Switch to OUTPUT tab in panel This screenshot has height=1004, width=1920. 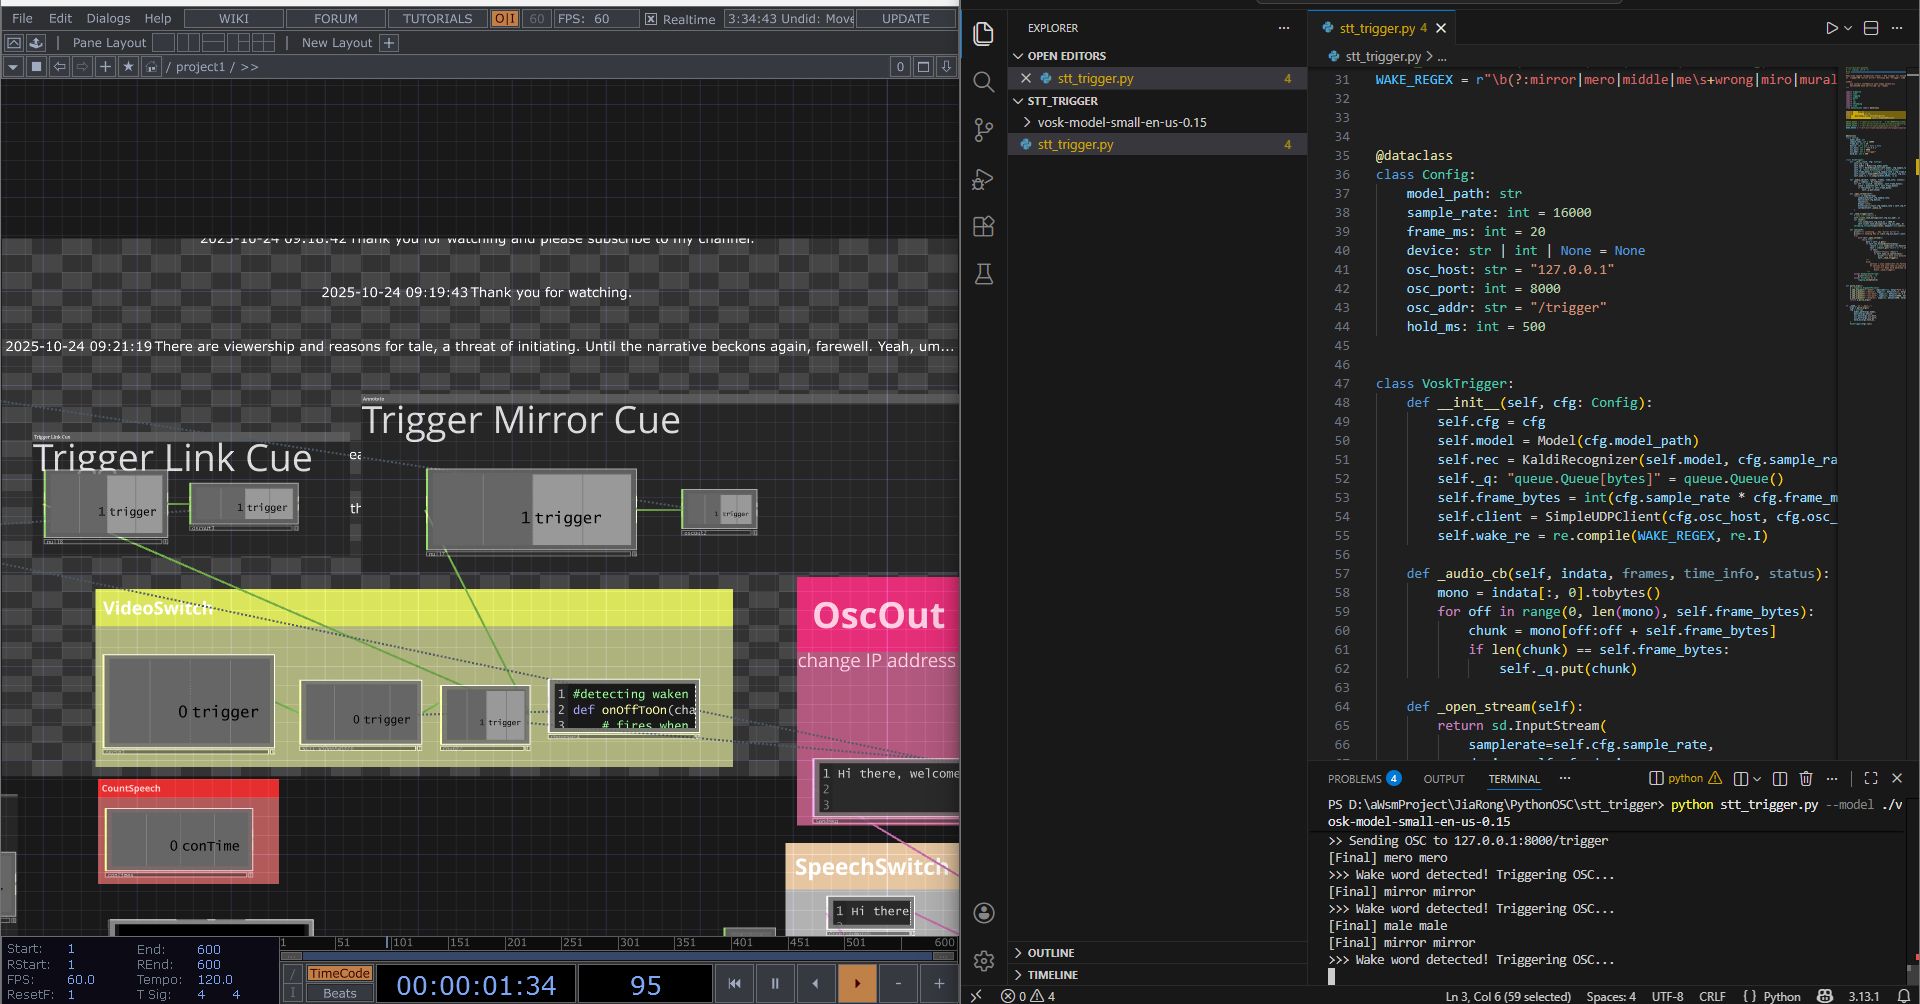pyautogui.click(x=1444, y=779)
